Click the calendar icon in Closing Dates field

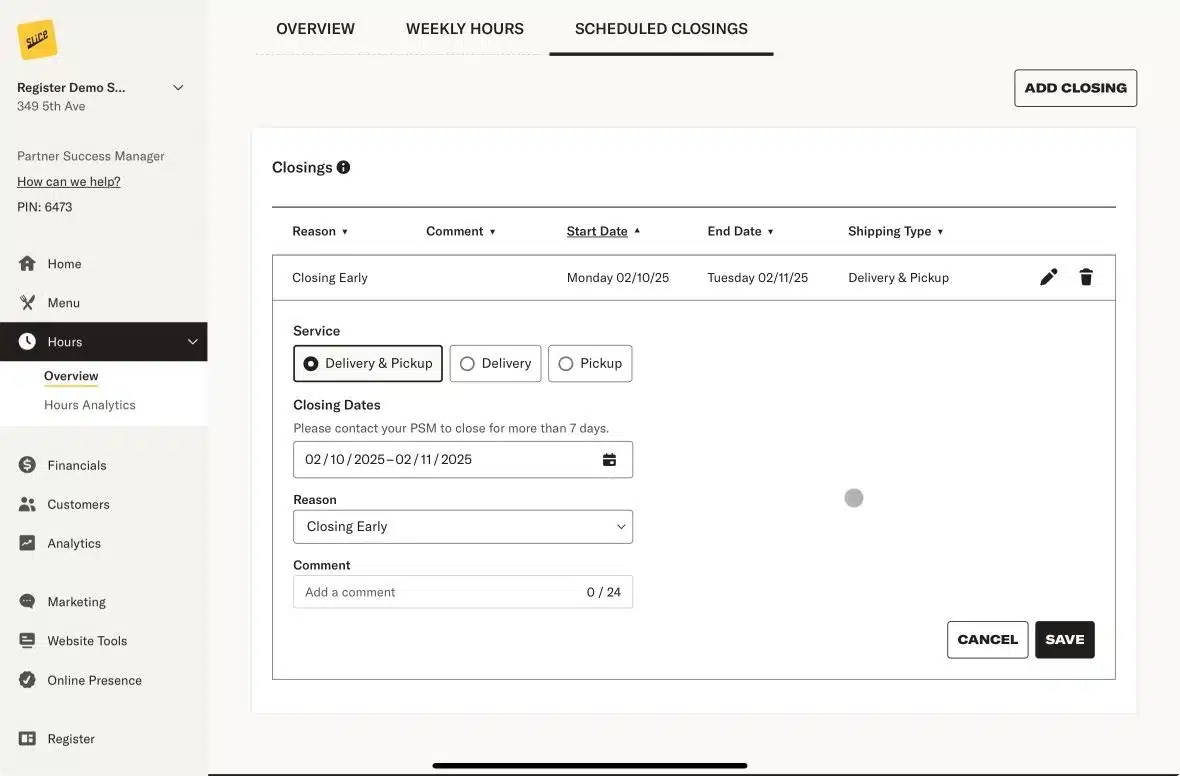click(610, 459)
